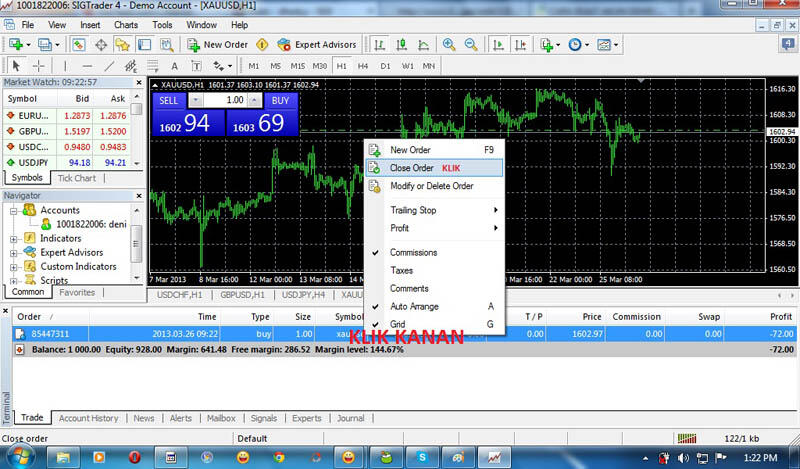The image size is (800, 469).
Task: Expand the Trailing Stop submenu
Action: tap(435, 210)
